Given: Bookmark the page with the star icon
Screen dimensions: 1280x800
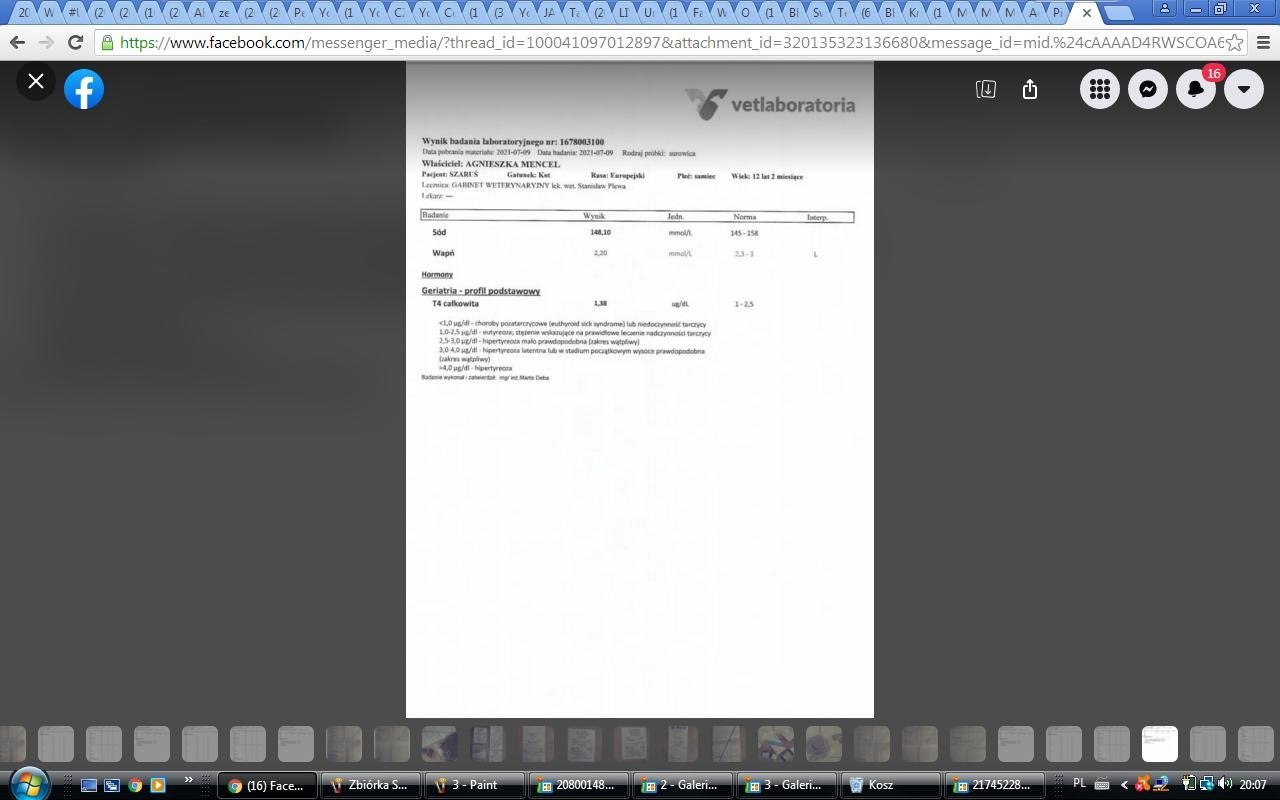Looking at the screenshot, I should point(1235,43).
